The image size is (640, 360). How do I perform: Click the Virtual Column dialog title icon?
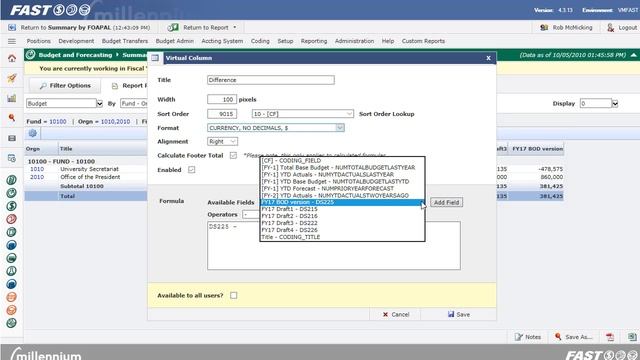pos(155,58)
